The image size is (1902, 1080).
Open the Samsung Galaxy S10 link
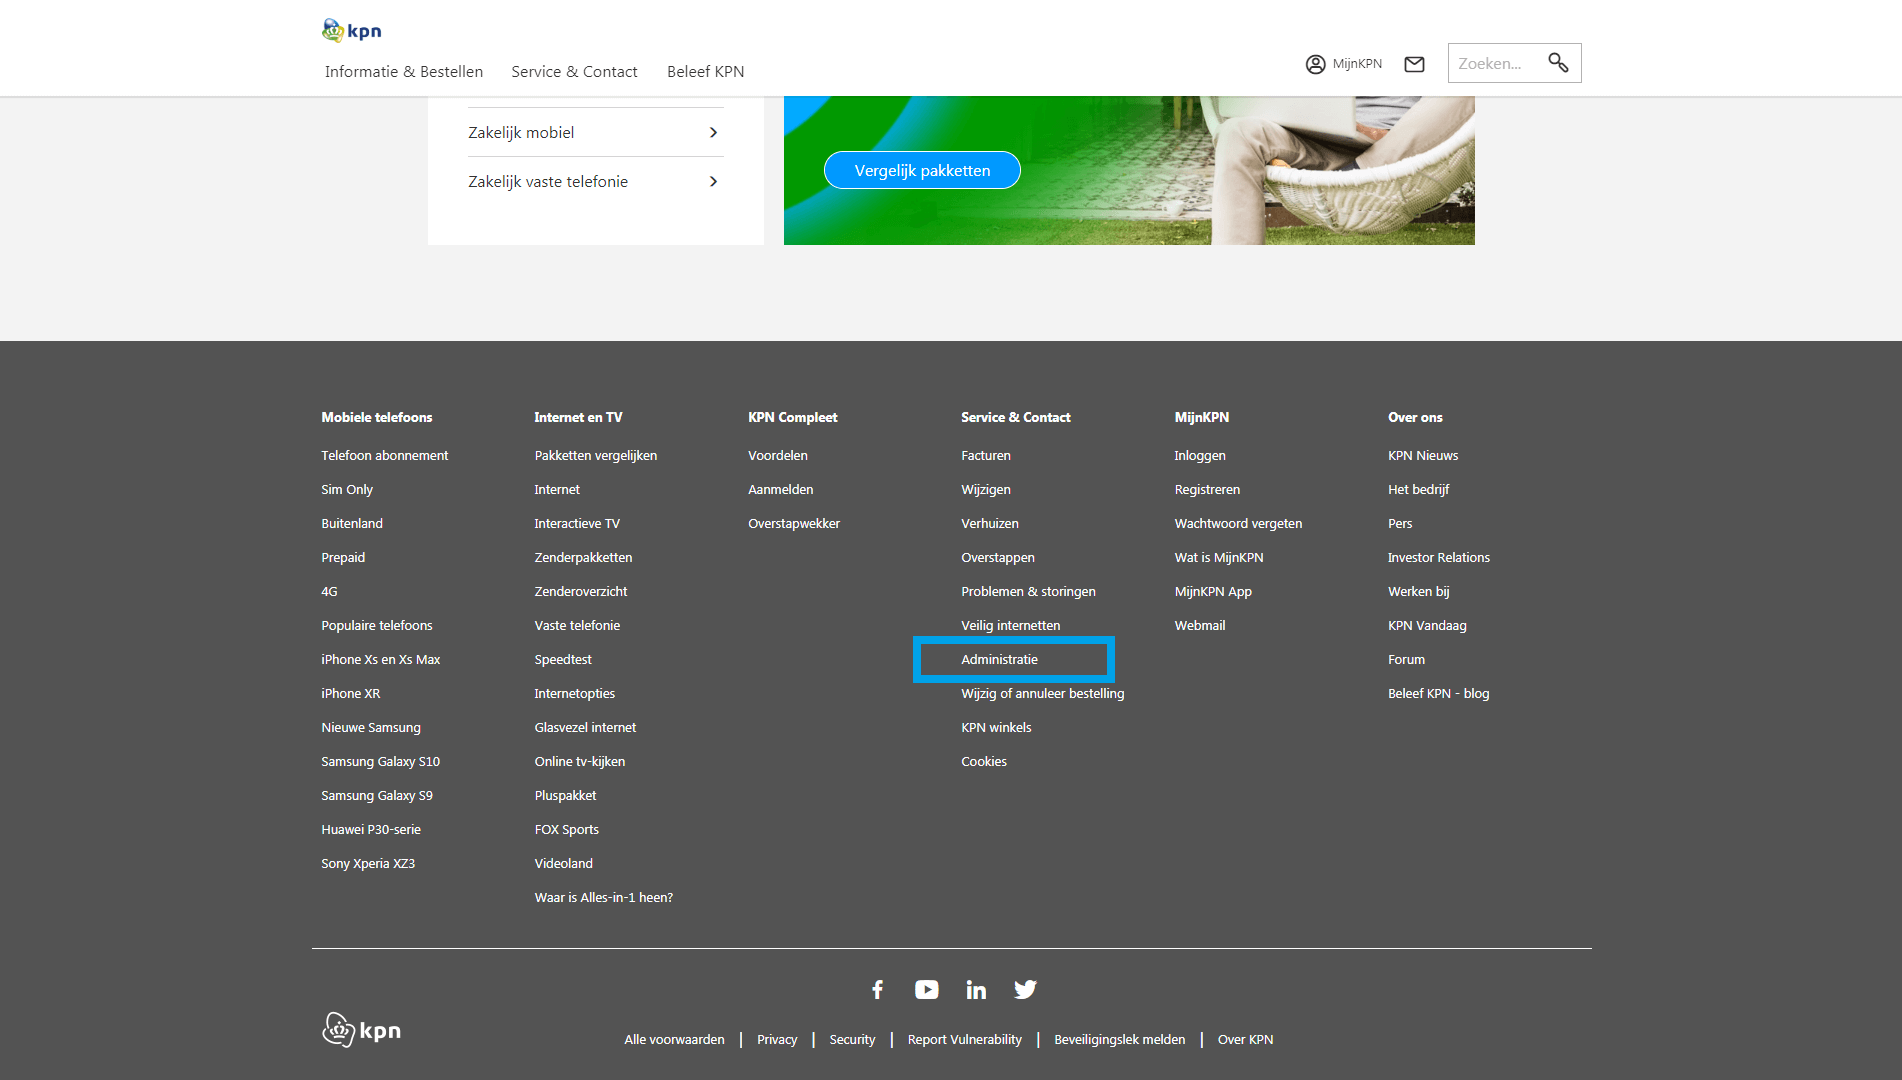tap(381, 761)
